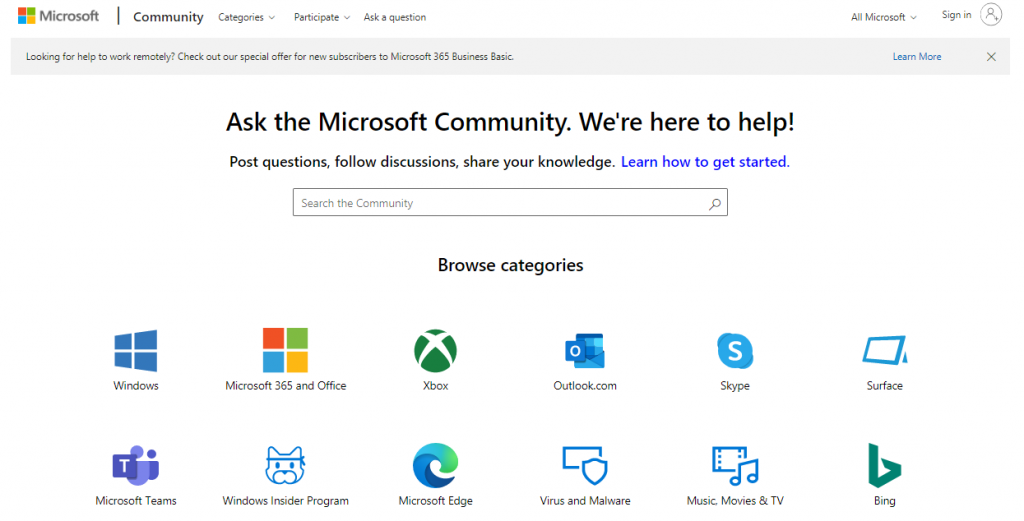Click the Xbox label text
Image resolution: width=1024 pixels, height=521 pixels.
(x=436, y=386)
